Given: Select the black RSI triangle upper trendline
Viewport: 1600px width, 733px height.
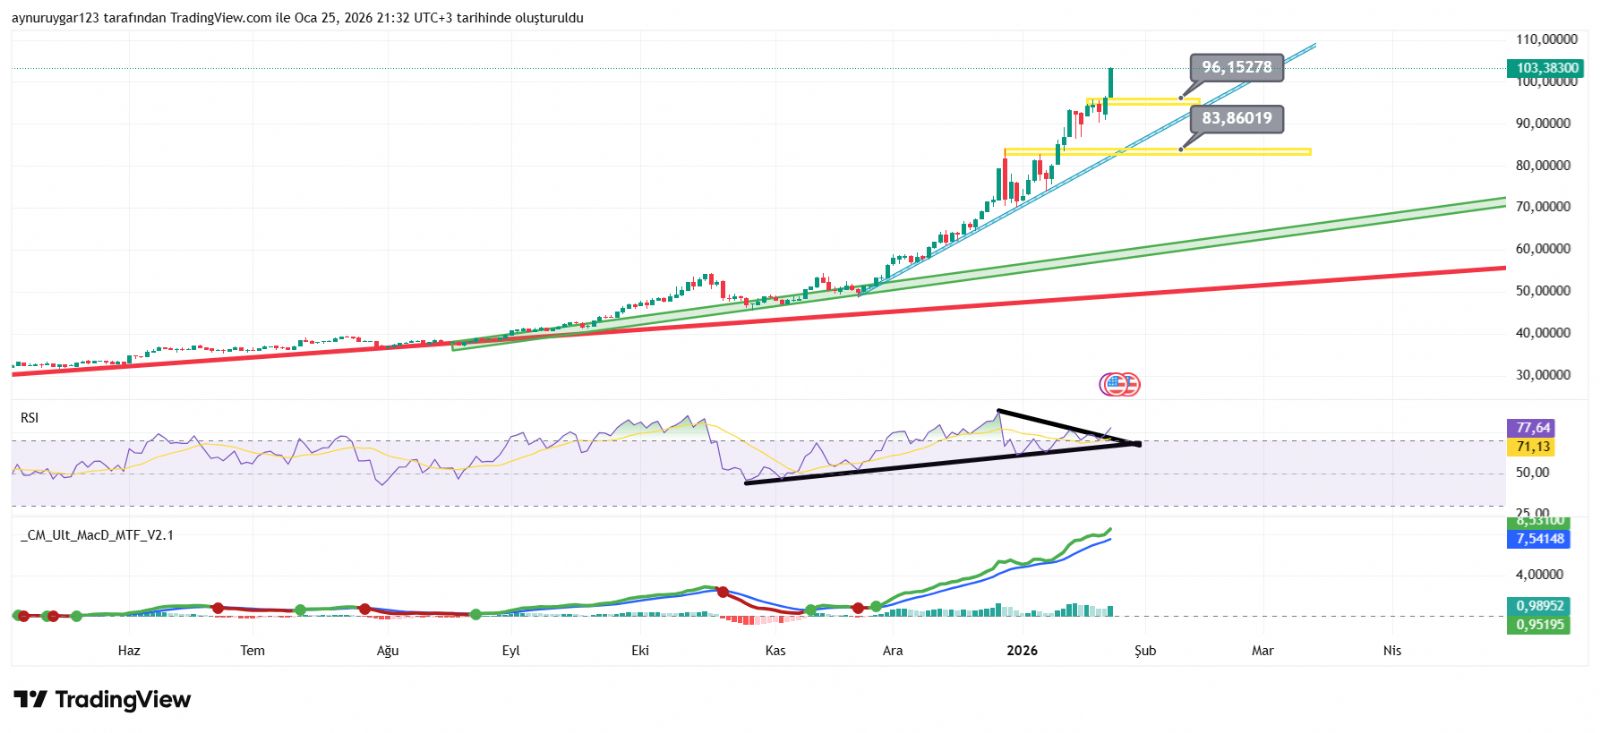Looking at the screenshot, I should (1068, 427).
